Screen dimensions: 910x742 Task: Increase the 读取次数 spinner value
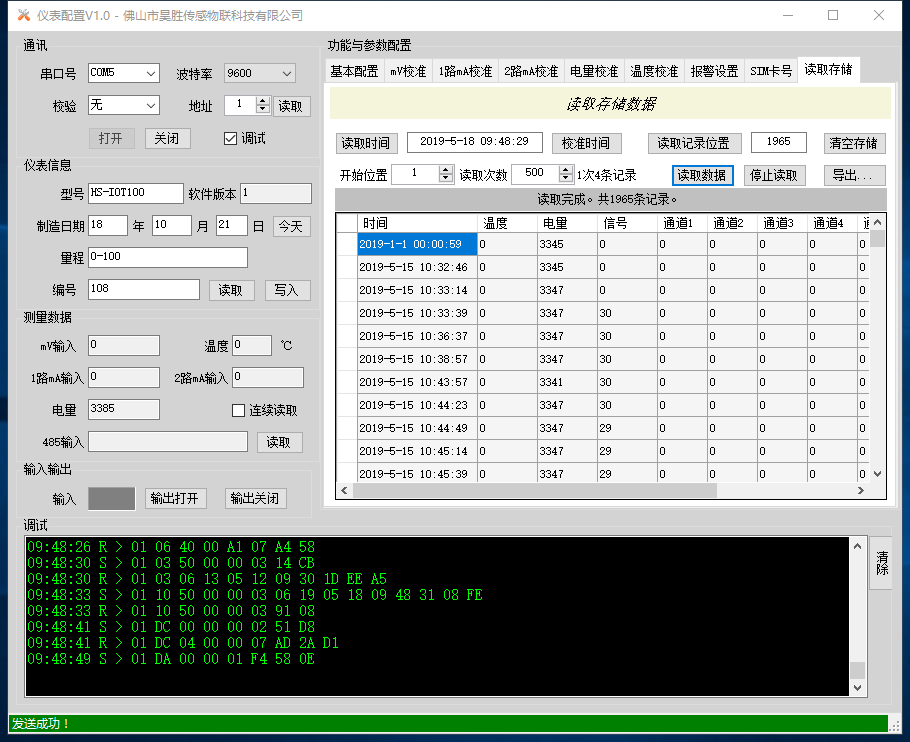565,169
